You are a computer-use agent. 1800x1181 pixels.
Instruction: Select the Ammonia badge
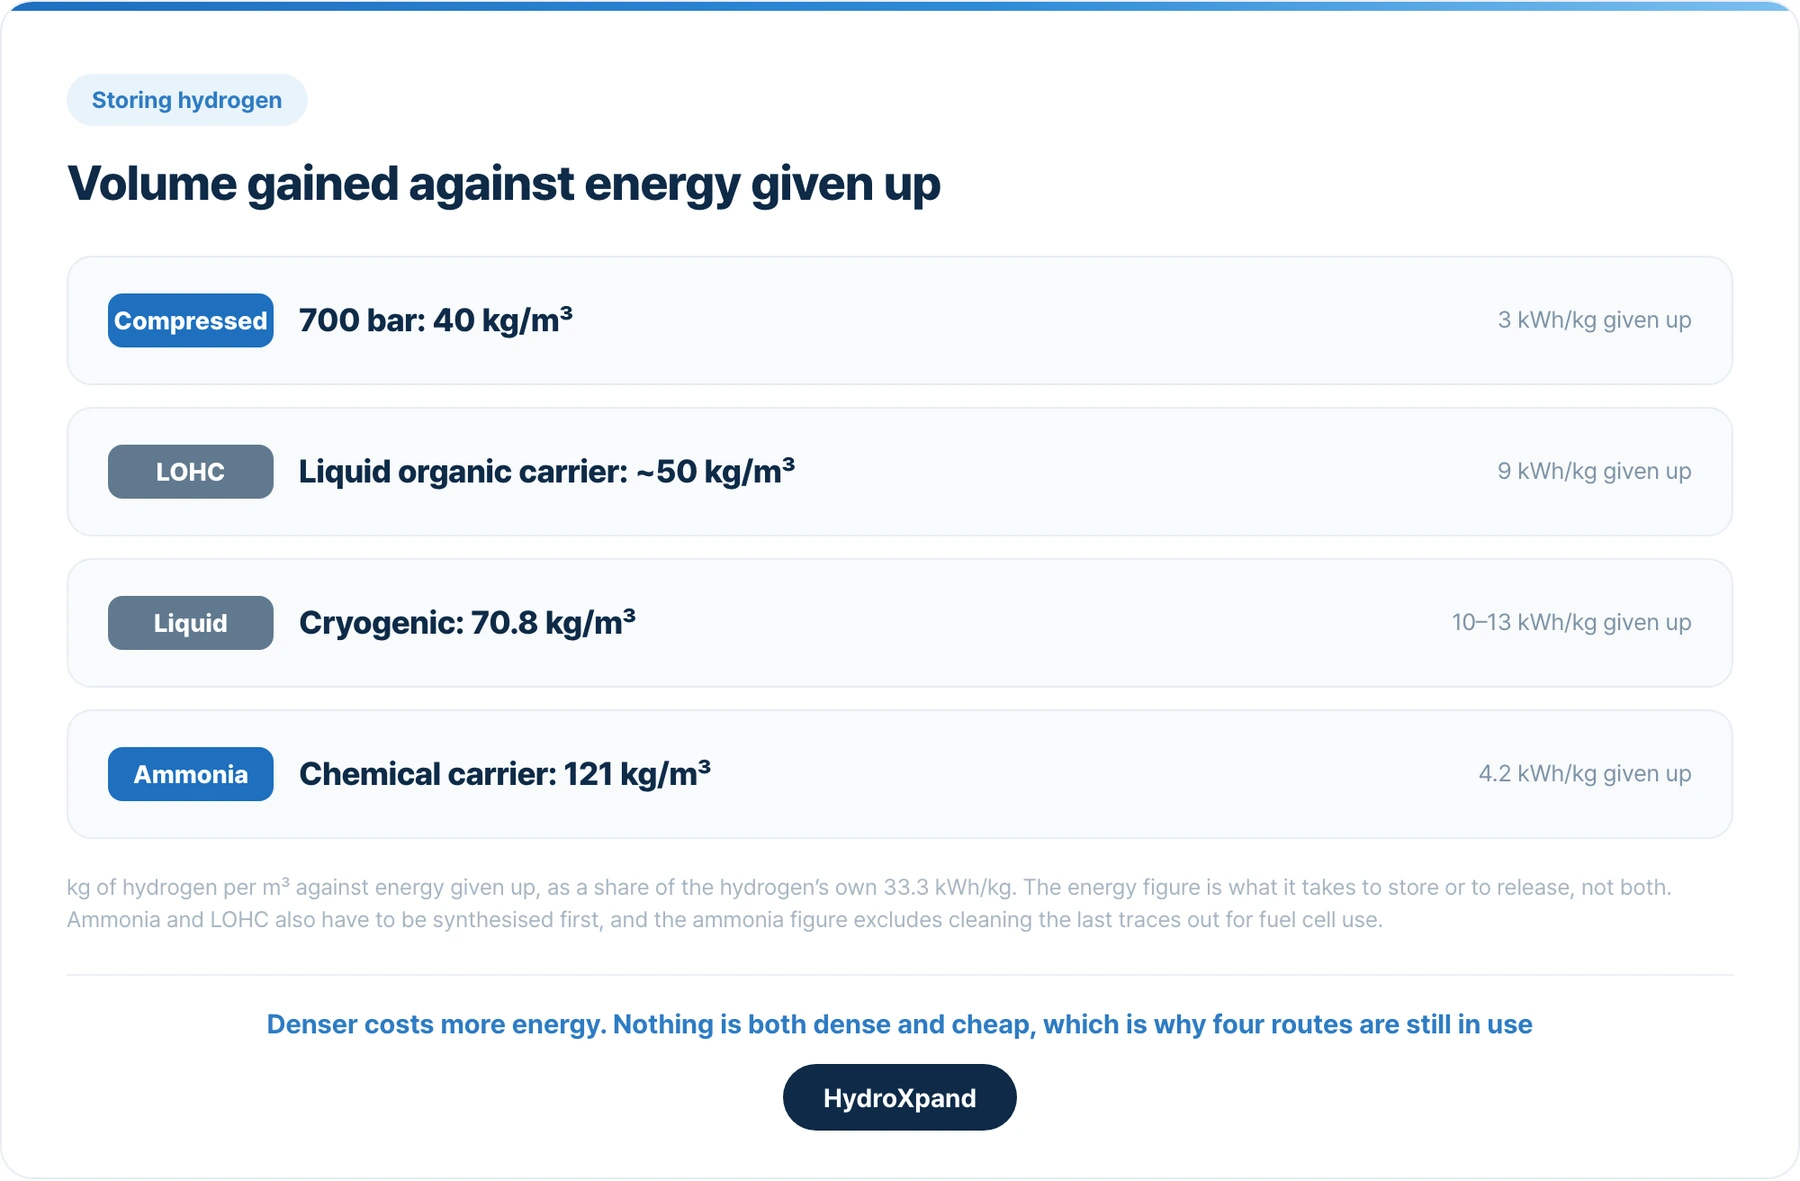(x=191, y=774)
